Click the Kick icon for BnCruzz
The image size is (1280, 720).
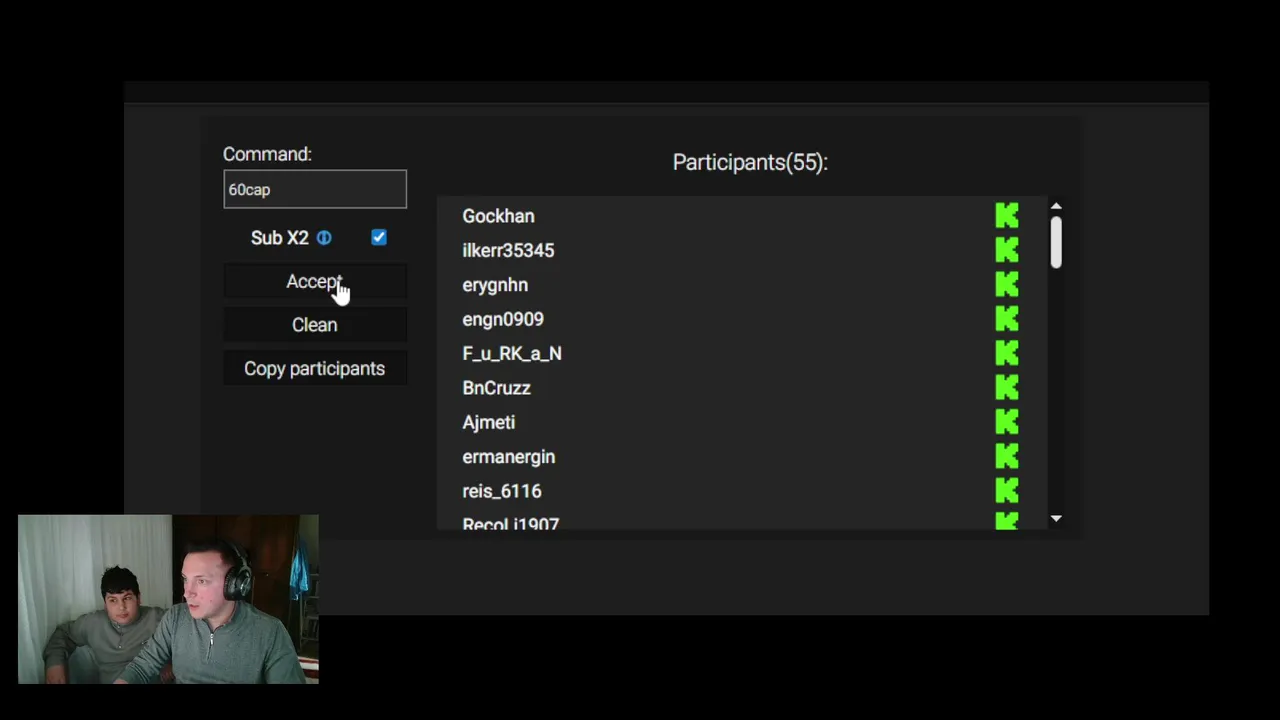click(1007, 388)
